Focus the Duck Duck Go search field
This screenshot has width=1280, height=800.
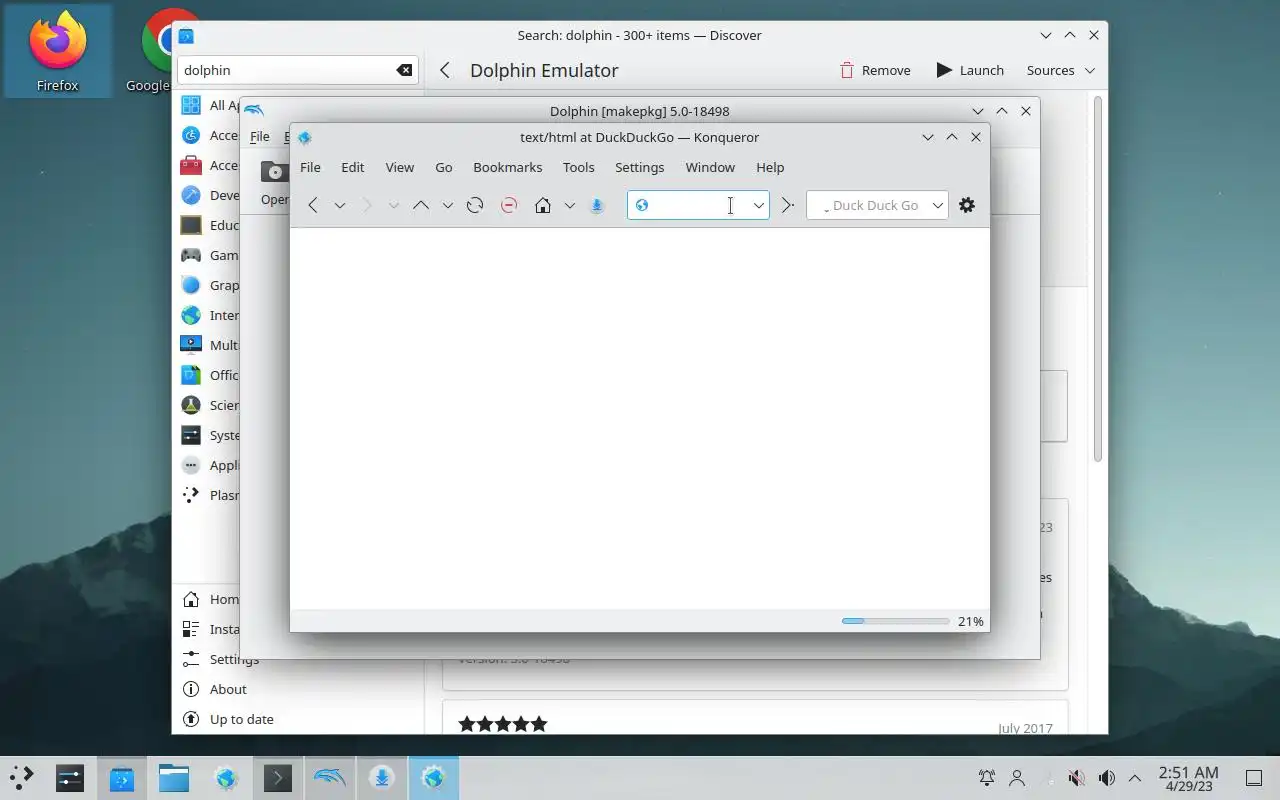(x=877, y=205)
